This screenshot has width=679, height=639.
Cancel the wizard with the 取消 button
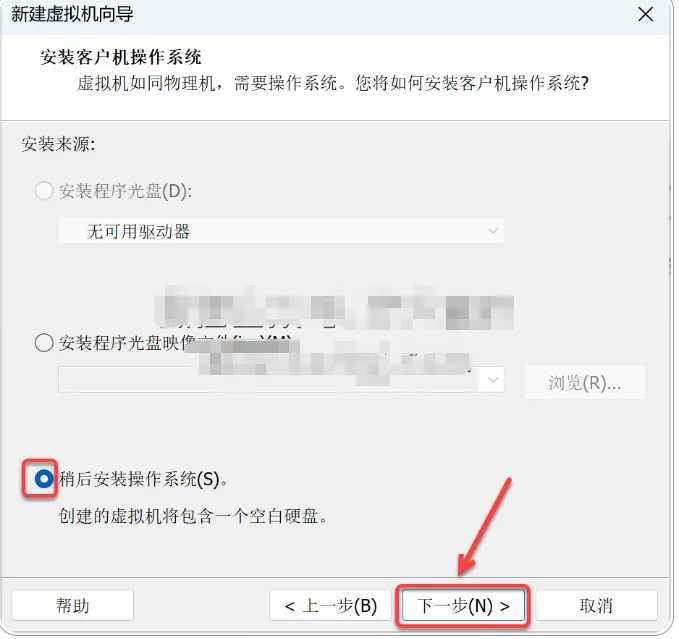[597, 605]
